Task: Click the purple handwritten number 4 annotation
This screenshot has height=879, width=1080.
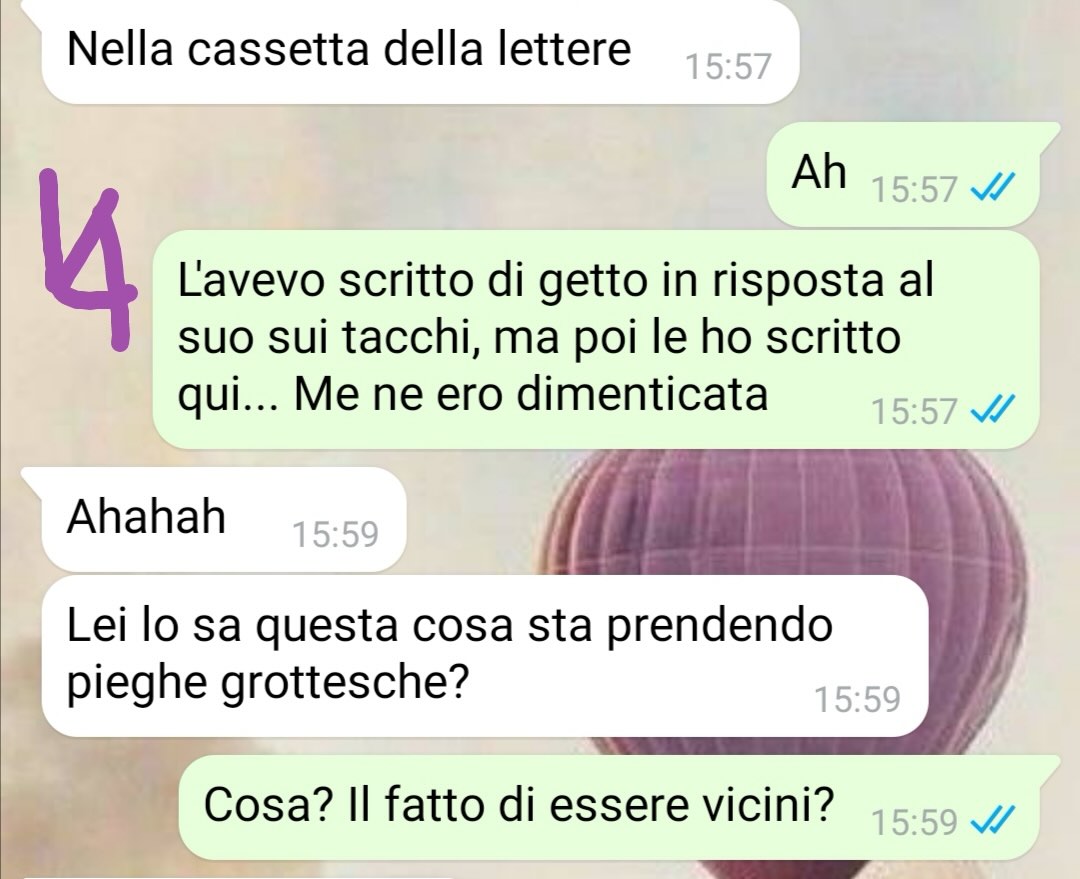Action: [x=87, y=260]
